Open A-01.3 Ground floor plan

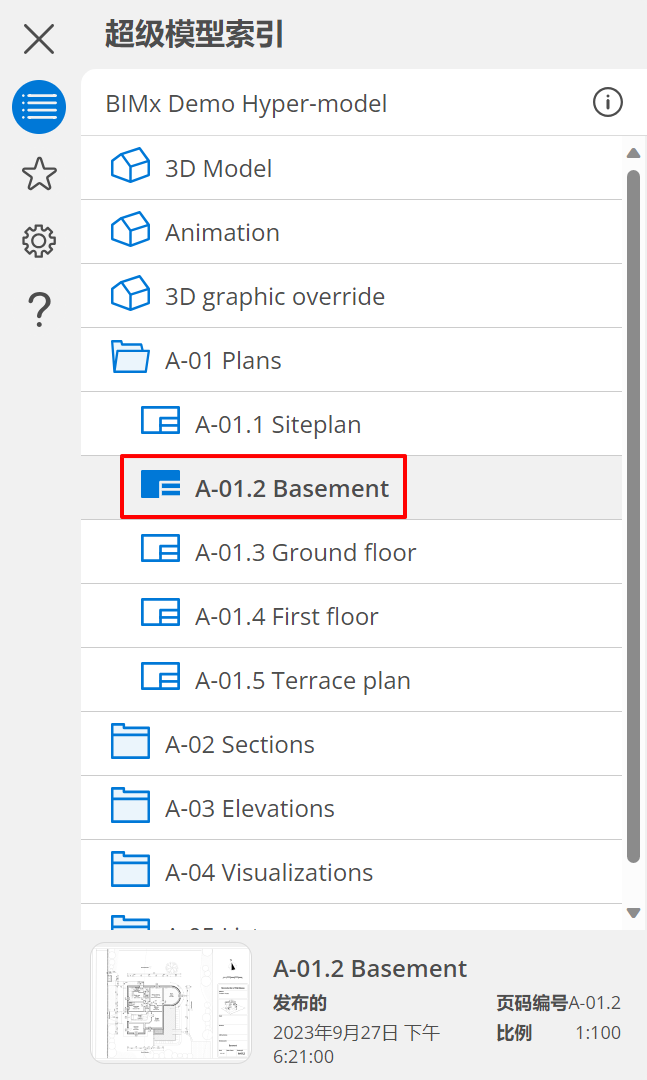point(305,553)
